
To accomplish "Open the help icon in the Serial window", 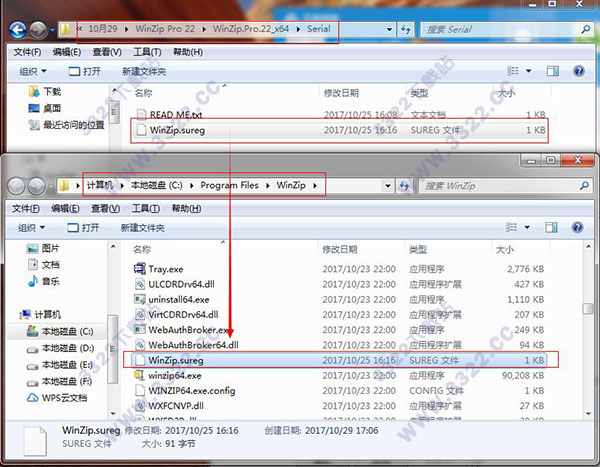I will [x=579, y=71].
